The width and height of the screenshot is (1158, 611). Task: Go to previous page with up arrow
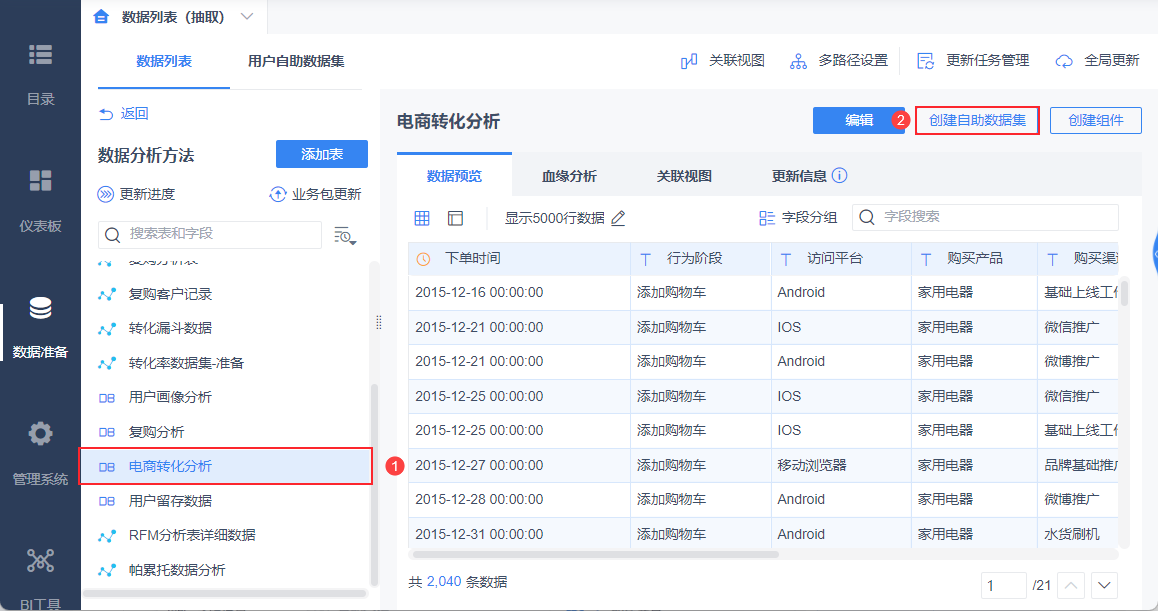tap(1071, 585)
